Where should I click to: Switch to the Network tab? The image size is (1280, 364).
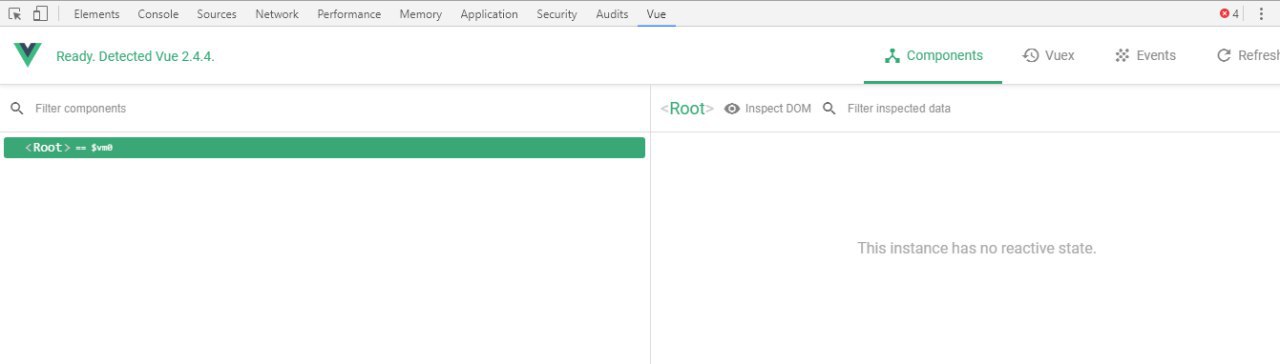coord(277,14)
